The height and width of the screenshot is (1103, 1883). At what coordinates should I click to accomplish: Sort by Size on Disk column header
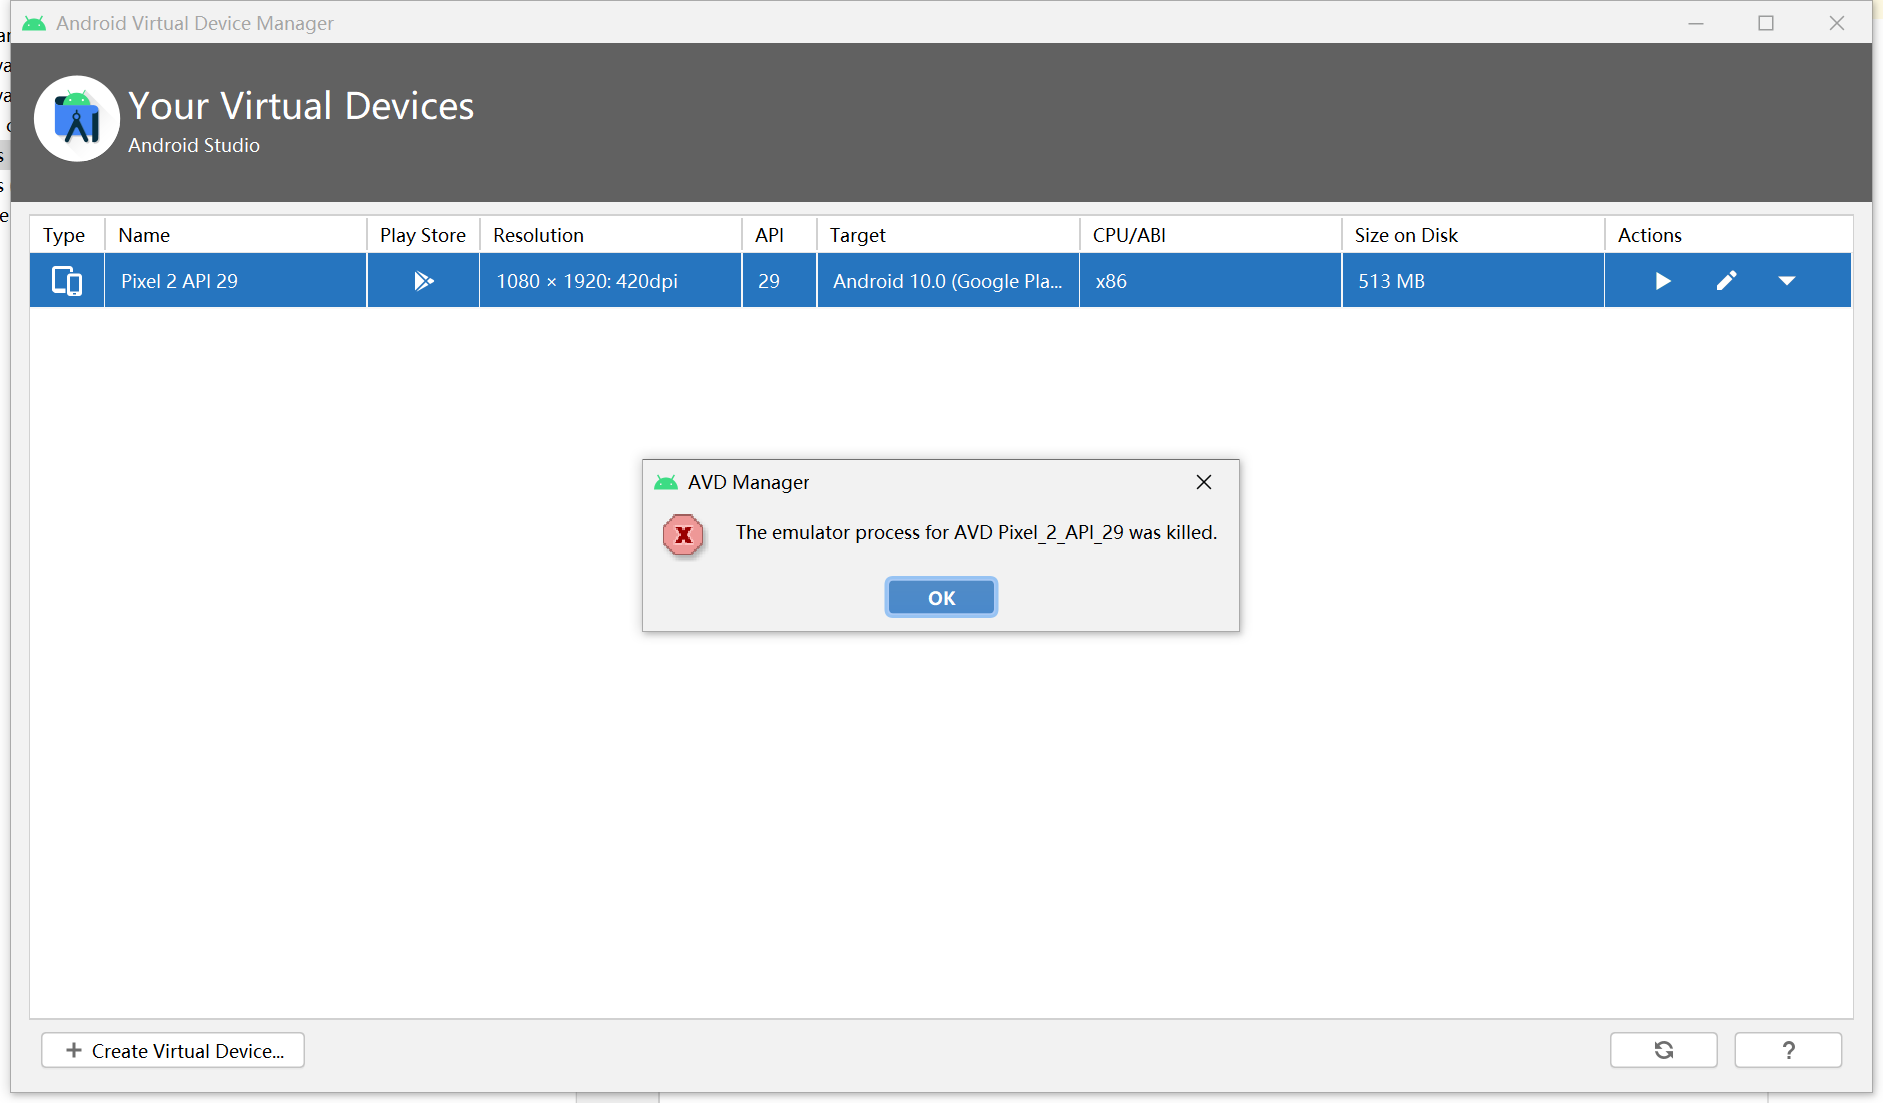[x=1473, y=235]
